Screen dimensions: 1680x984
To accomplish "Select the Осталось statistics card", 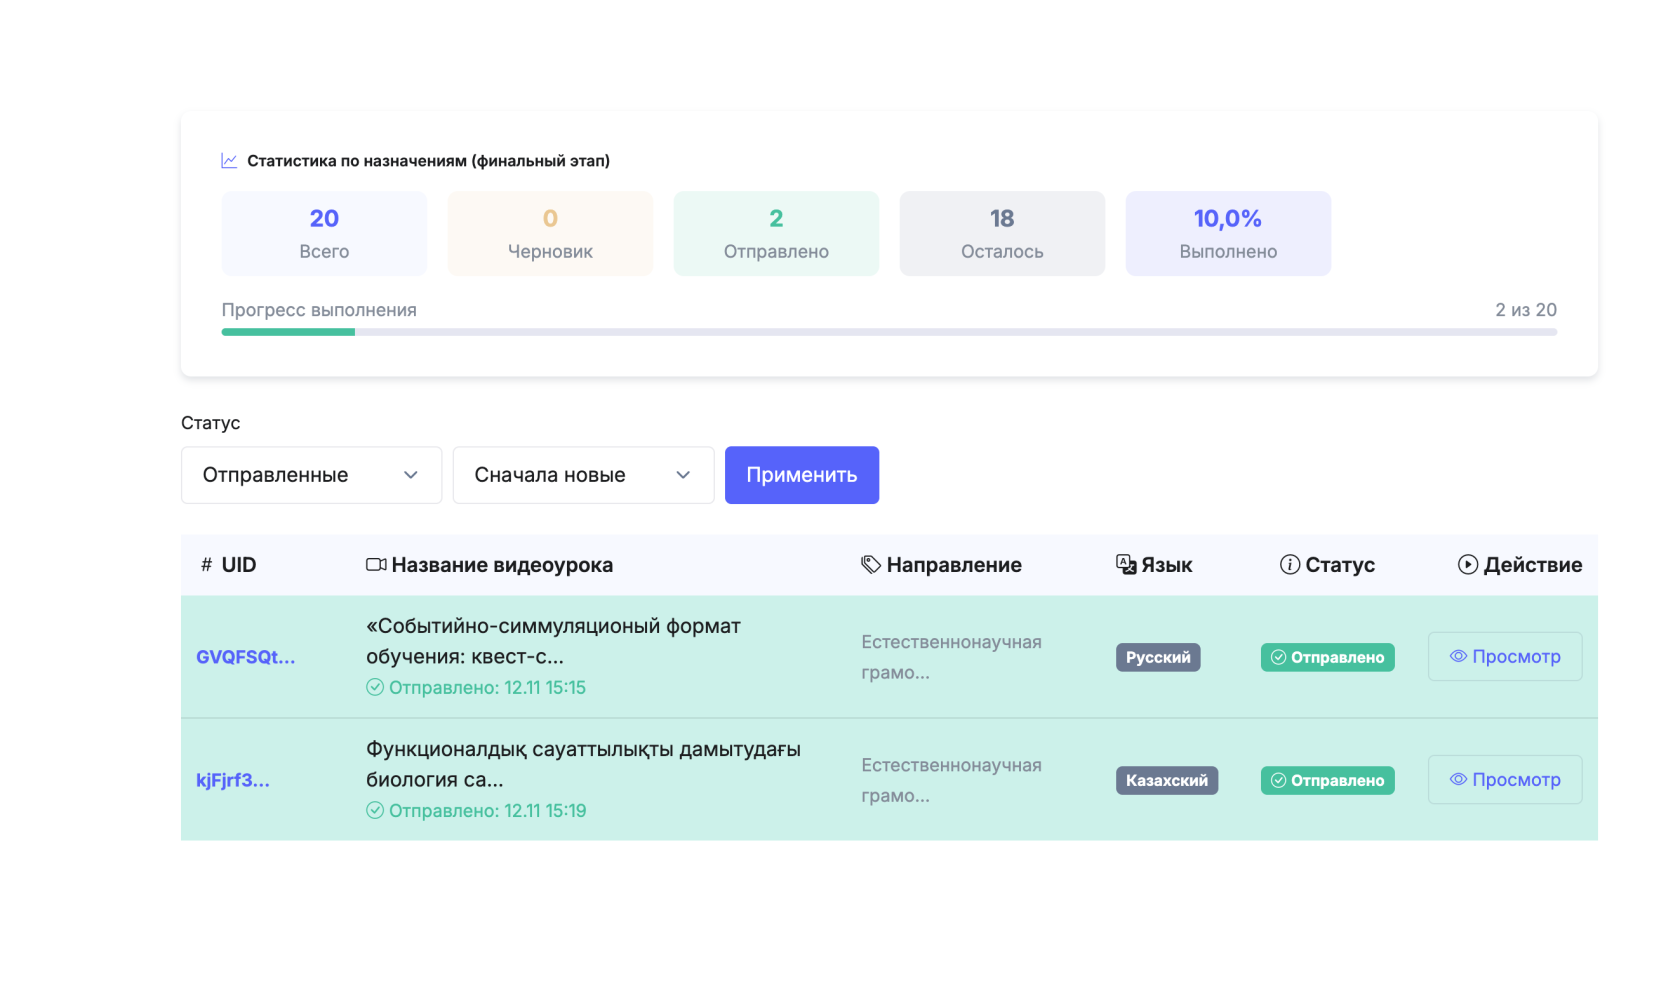I will click(x=1002, y=234).
